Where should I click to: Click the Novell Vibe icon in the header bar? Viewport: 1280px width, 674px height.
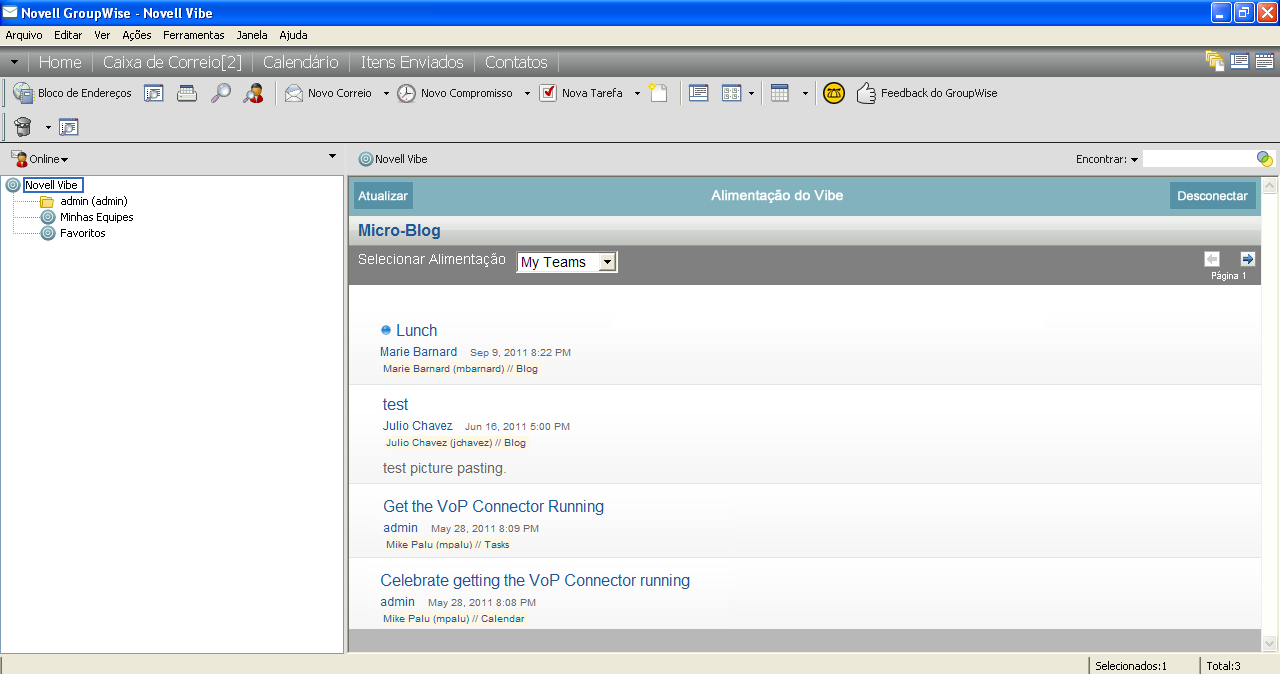tap(366, 159)
